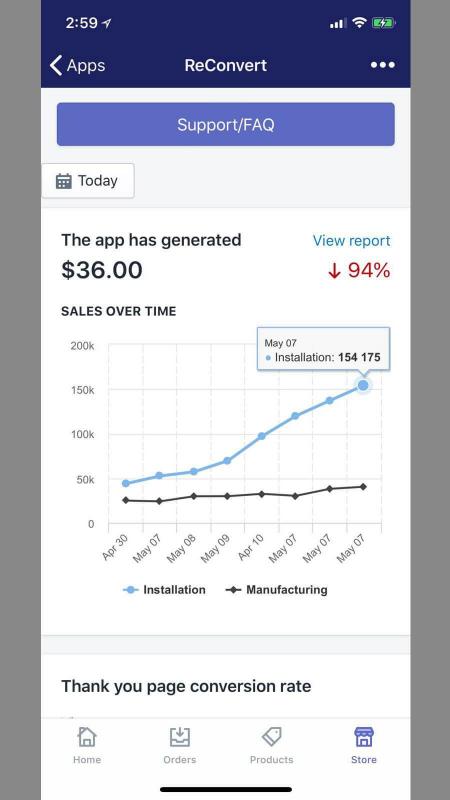Viewport: 450px width, 800px height.
Task: Open the Orders inbox icon
Action: coord(180,737)
